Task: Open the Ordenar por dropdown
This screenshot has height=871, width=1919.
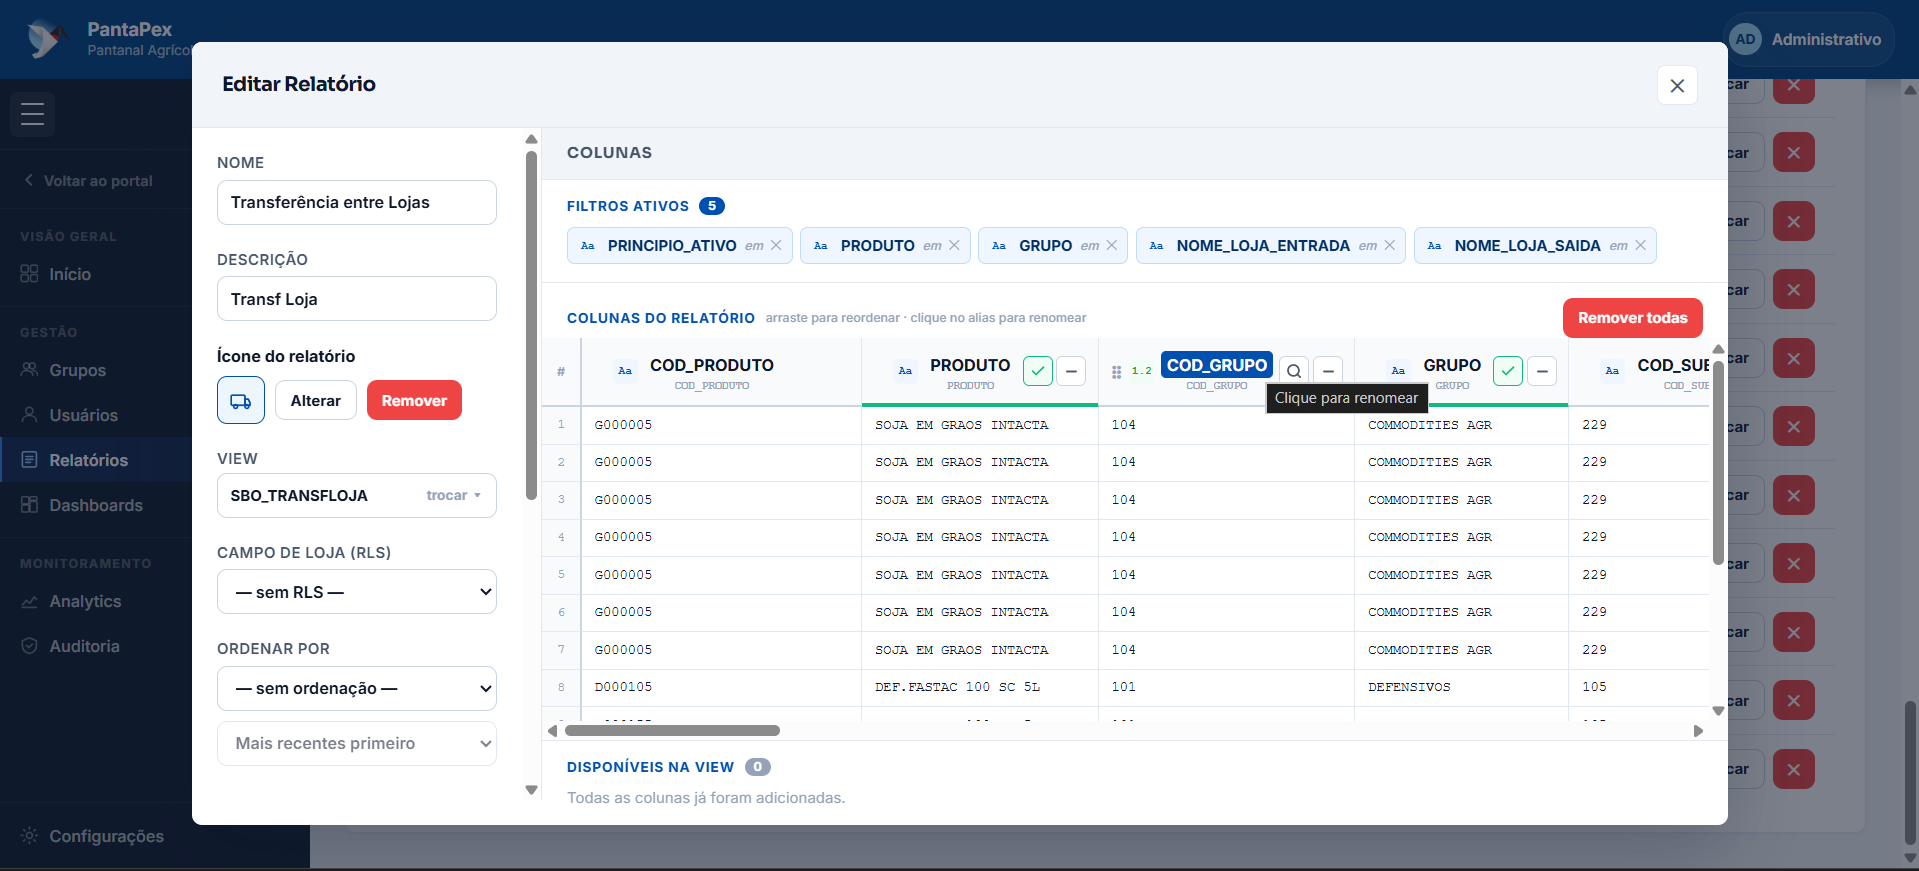Action: point(357,688)
